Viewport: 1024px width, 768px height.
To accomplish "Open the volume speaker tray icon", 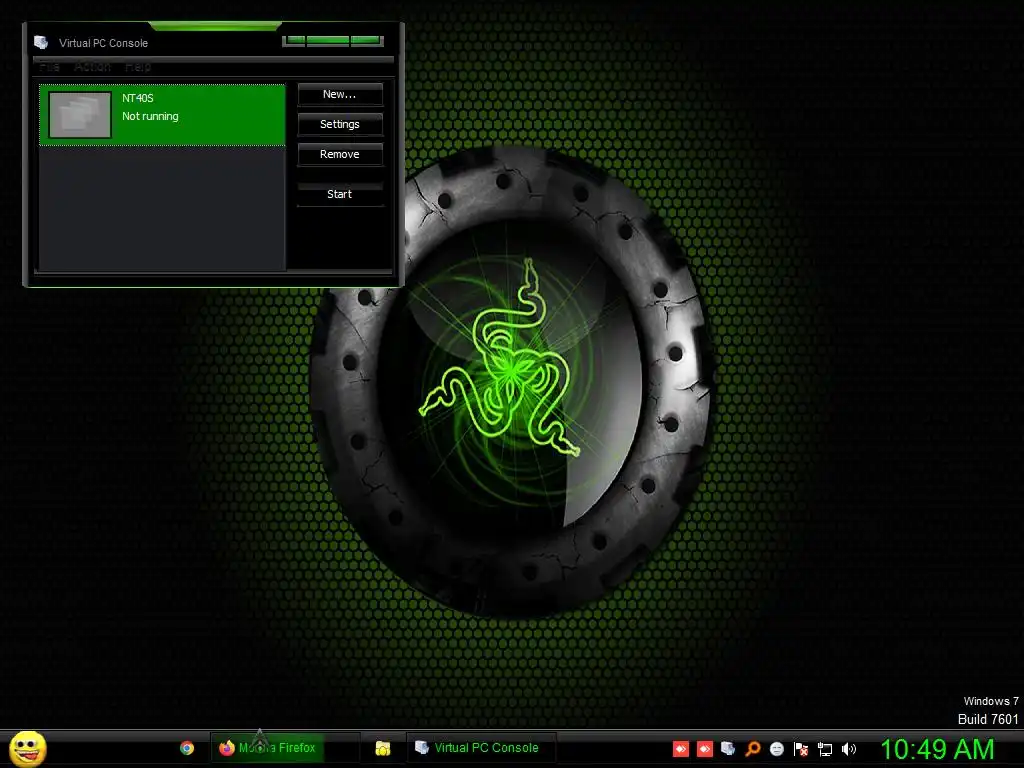I will [849, 749].
